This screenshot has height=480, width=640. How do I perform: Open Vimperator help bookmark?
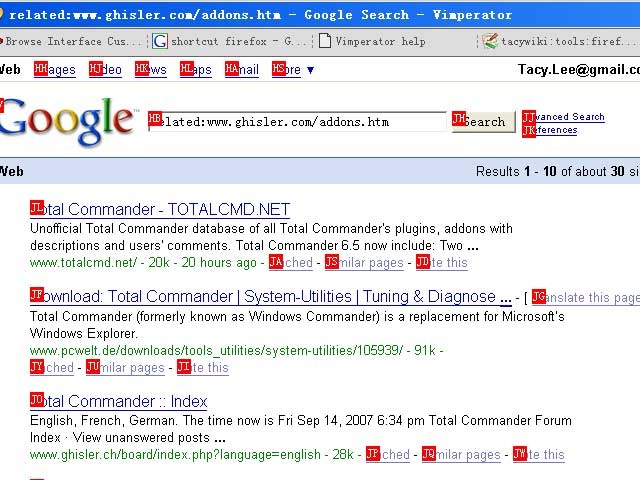pyautogui.click(x=372, y=41)
